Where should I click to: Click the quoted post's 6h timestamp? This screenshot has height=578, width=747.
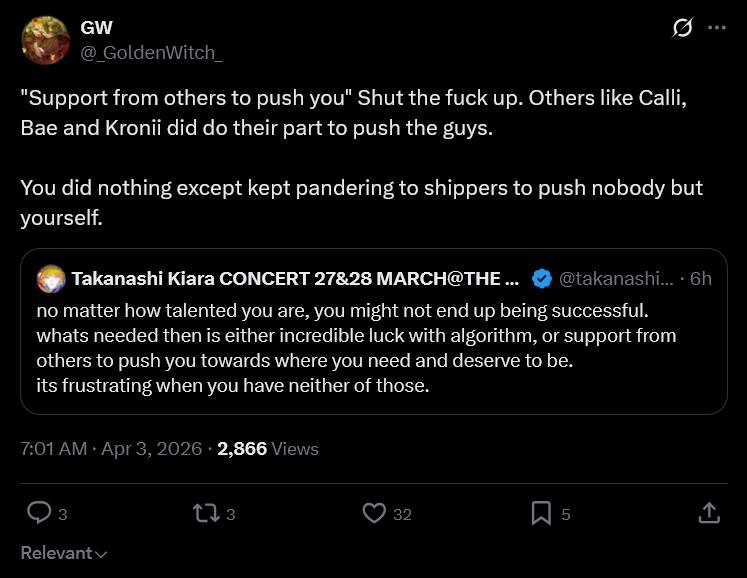(x=701, y=278)
